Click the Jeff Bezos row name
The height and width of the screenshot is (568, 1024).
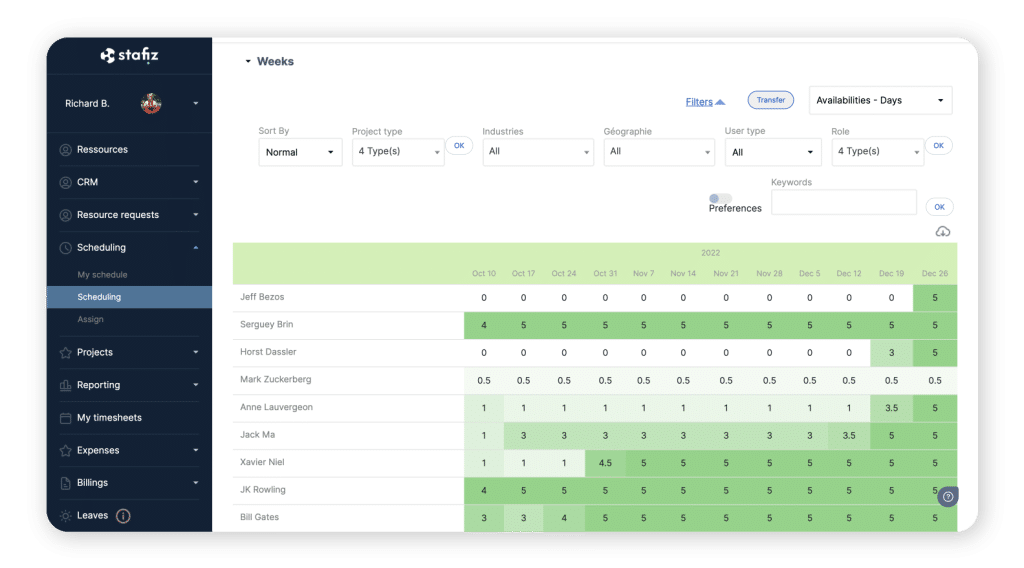coord(262,297)
